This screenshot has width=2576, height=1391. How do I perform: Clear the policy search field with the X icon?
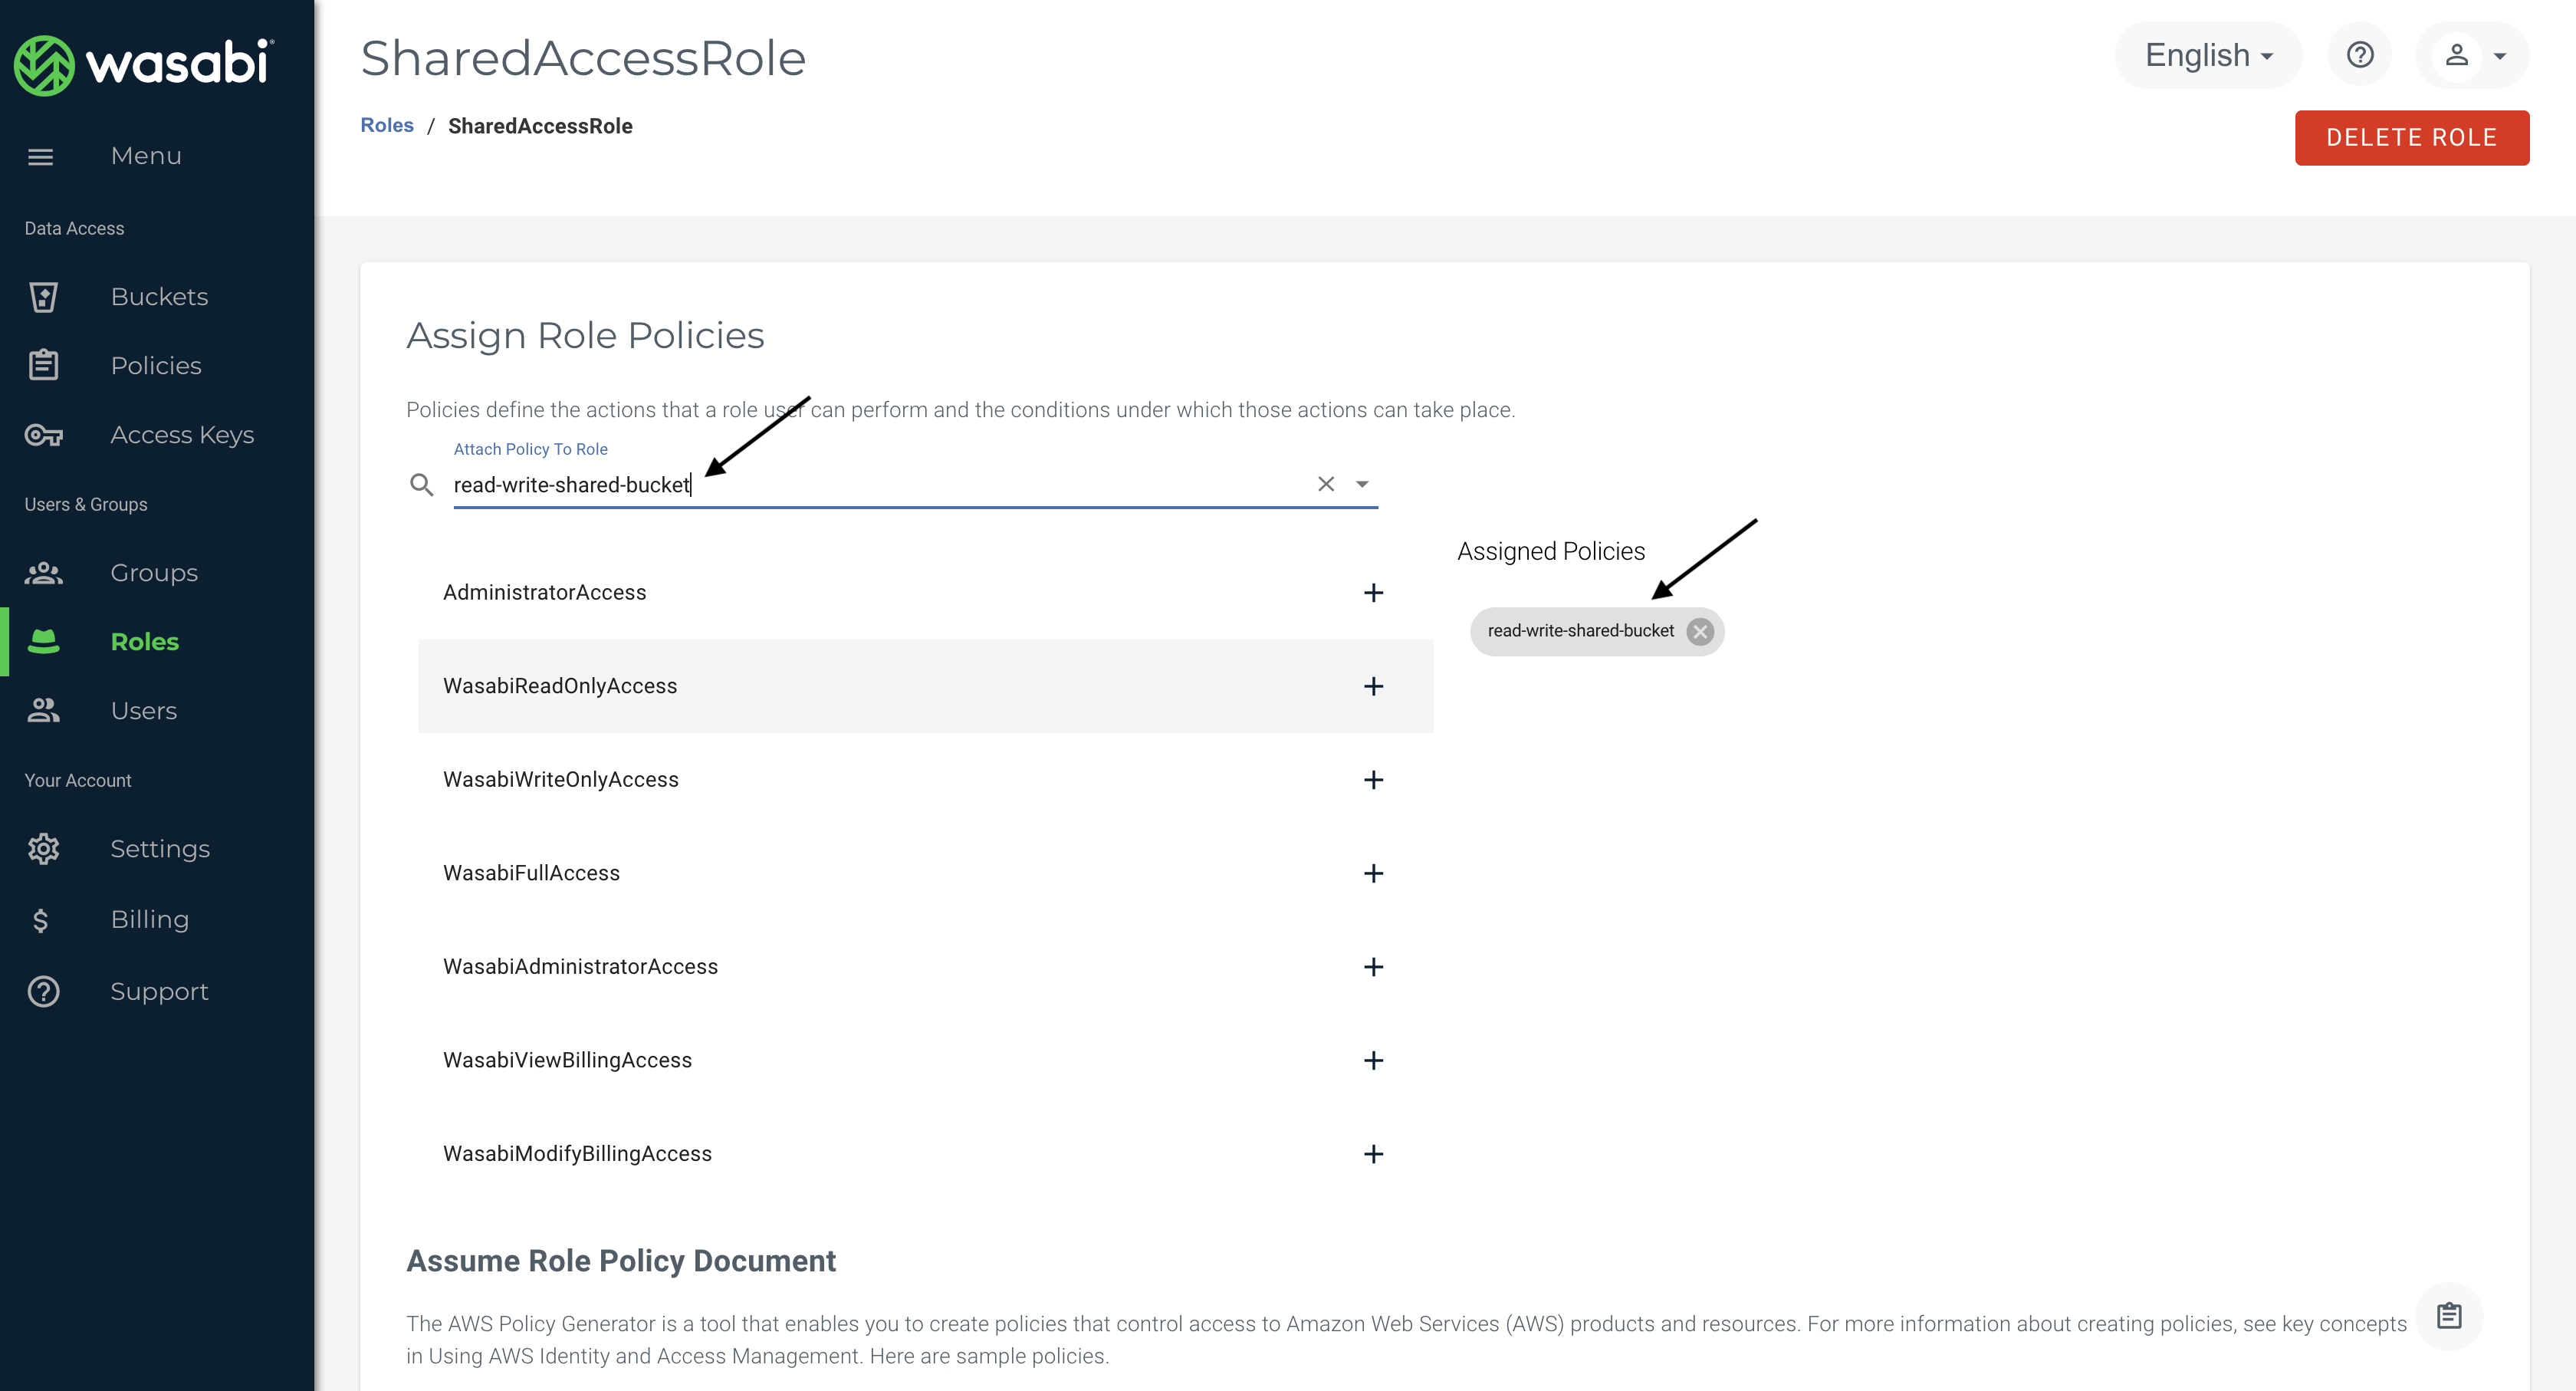point(1326,484)
